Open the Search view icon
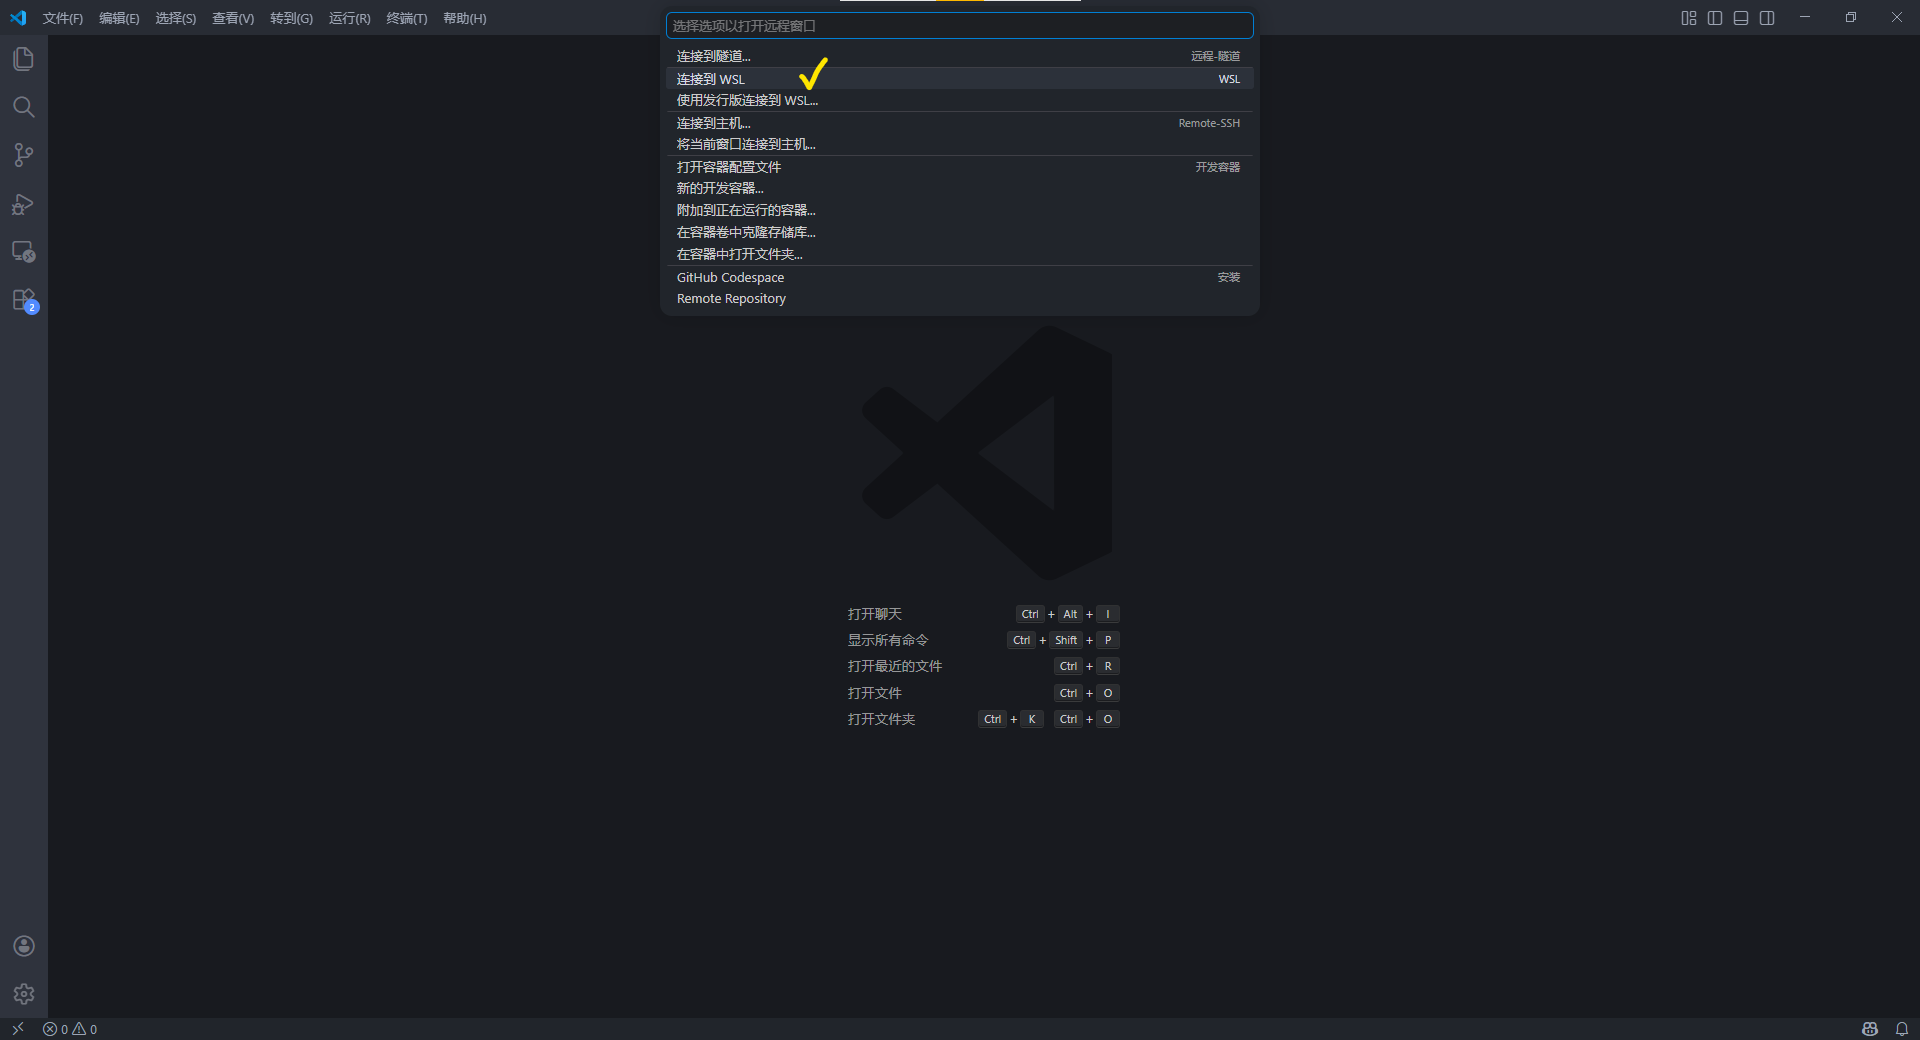The image size is (1920, 1040). point(24,107)
